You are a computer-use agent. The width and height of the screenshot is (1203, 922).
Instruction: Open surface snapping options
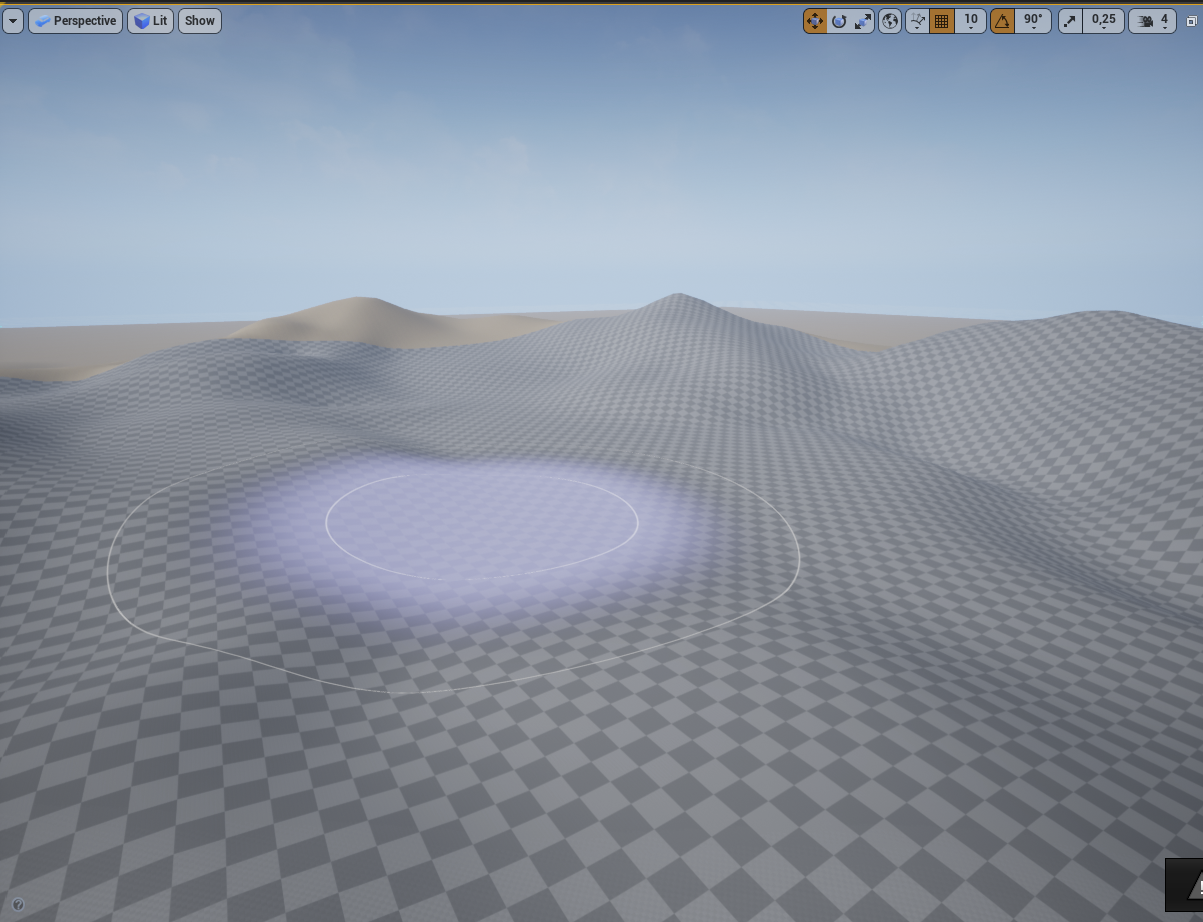917,21
